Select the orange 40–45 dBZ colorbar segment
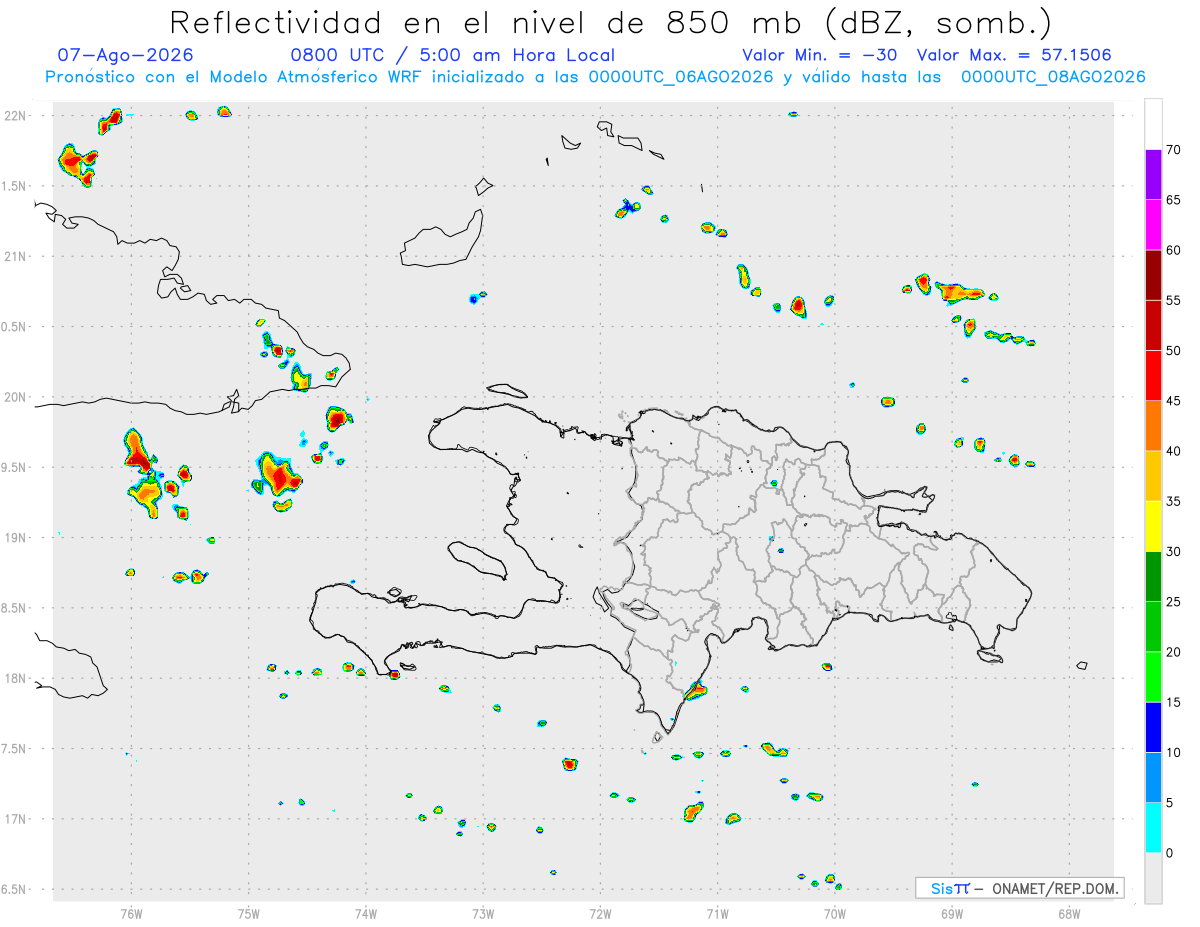The image size is (1200, 927). [1153, 425]
